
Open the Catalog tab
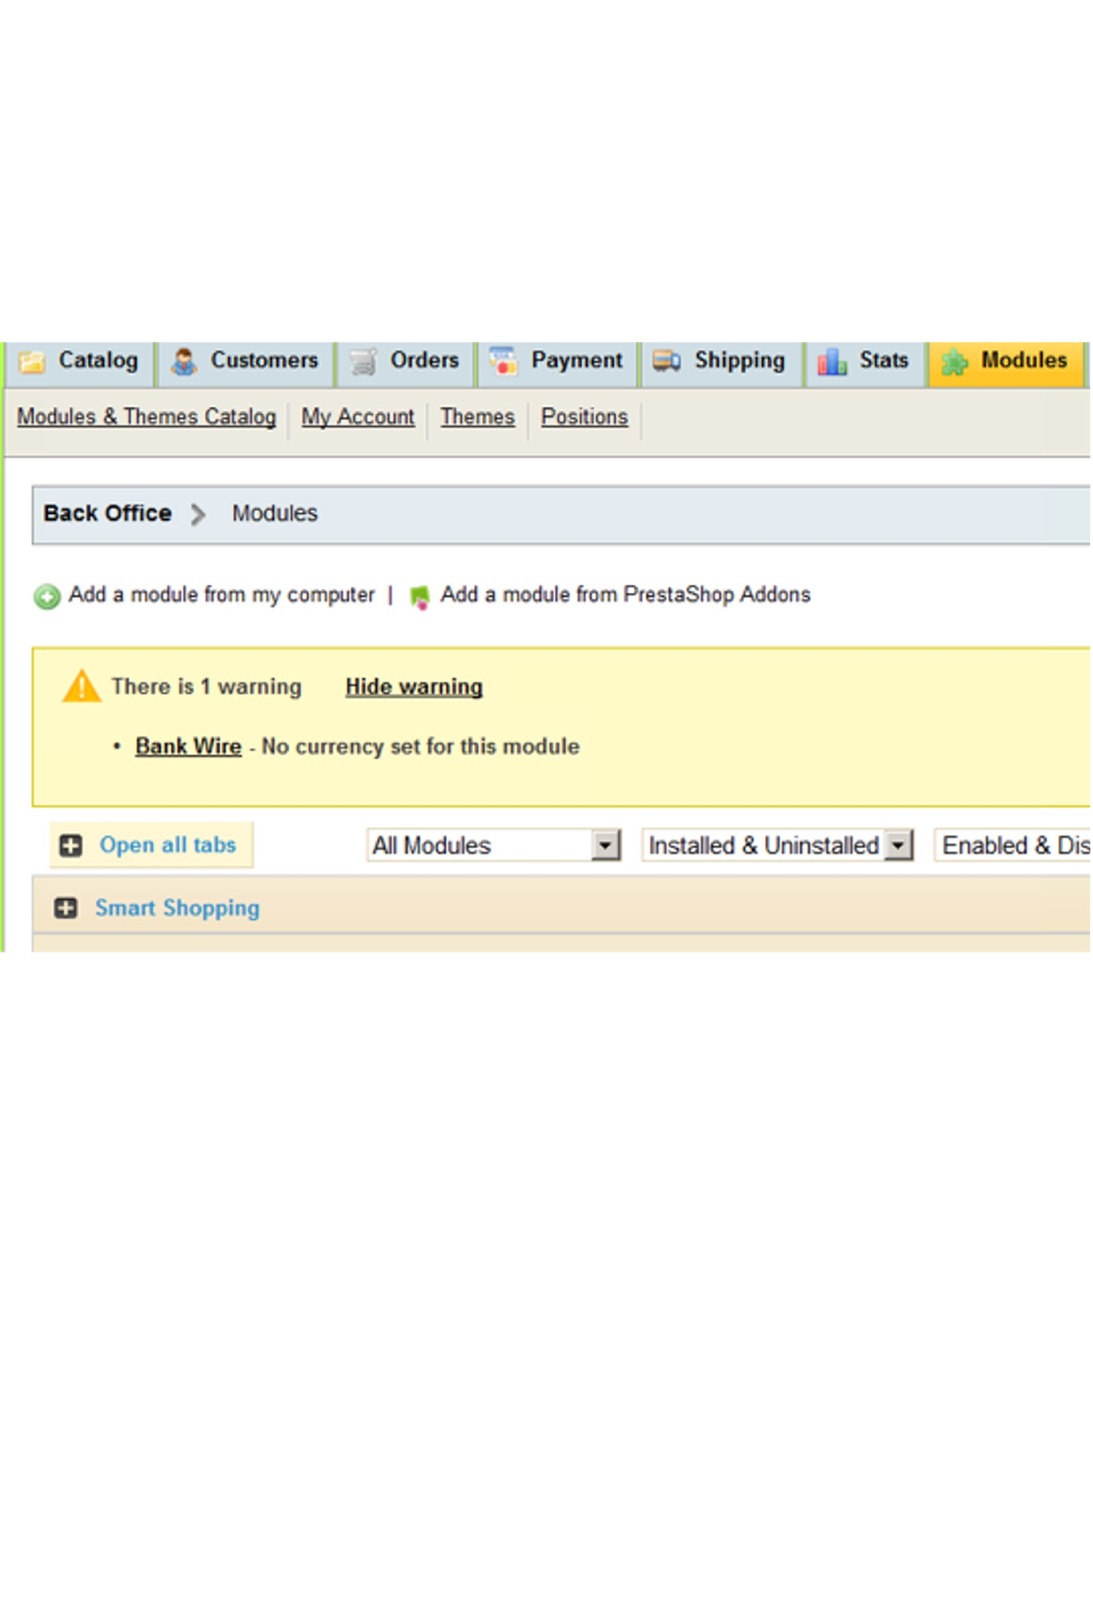[80, 362]
